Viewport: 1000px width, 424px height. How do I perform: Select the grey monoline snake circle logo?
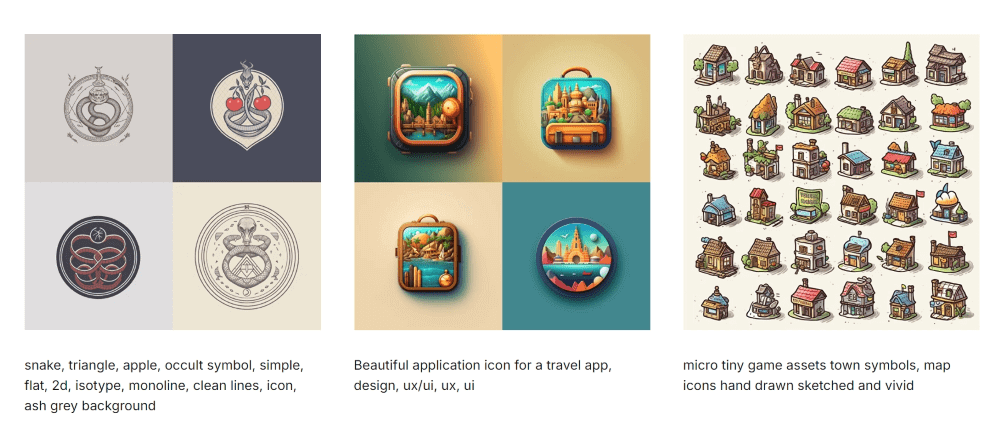pos(98,108)
